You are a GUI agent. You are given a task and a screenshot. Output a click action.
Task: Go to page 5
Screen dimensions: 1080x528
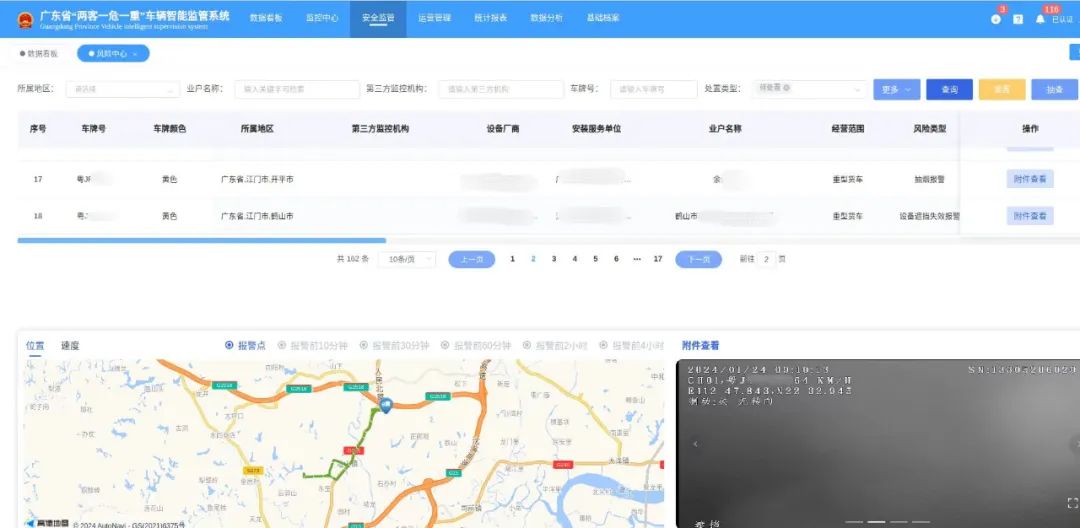[x=595, y=260]
